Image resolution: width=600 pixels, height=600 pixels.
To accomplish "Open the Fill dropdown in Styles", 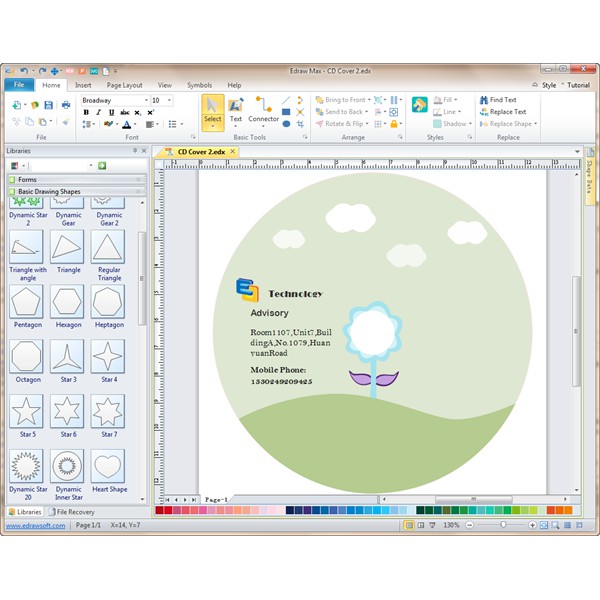I will tap(455, 100).
